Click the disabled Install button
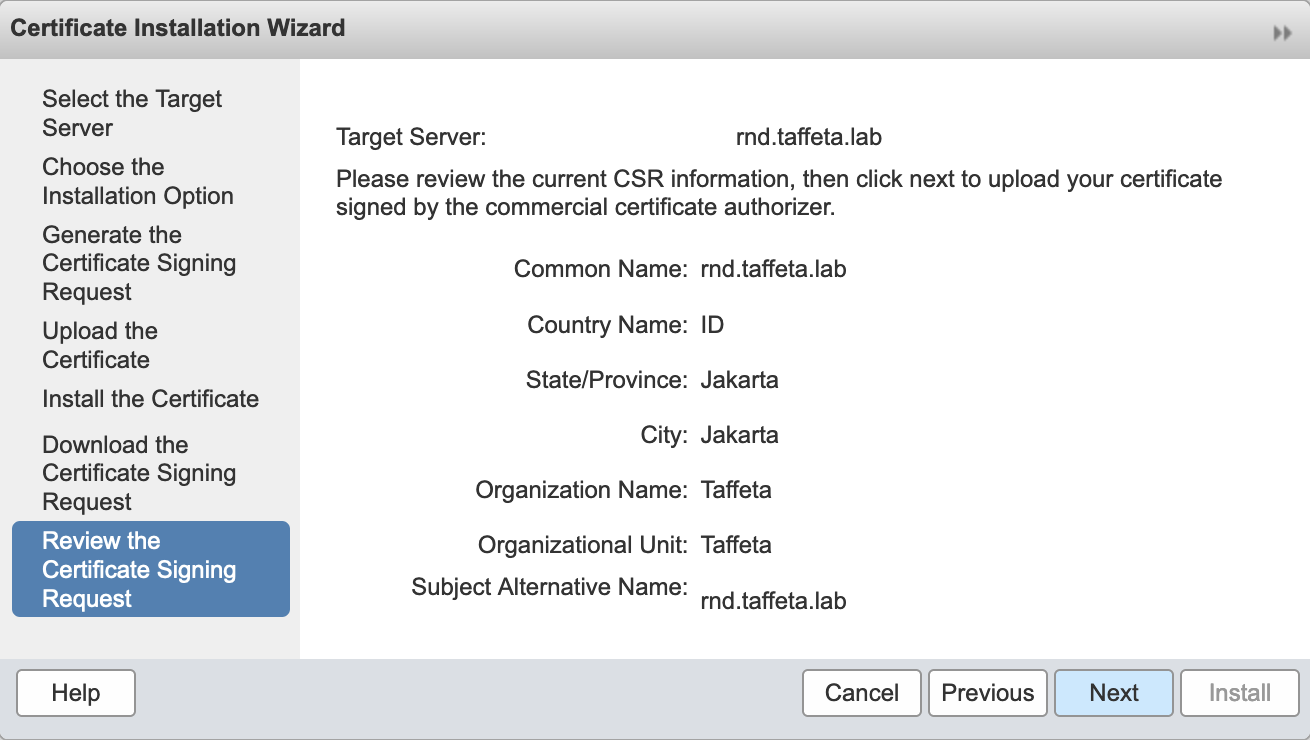Viewport: 1310px width, 740px height. click(x=1239, y=693)
